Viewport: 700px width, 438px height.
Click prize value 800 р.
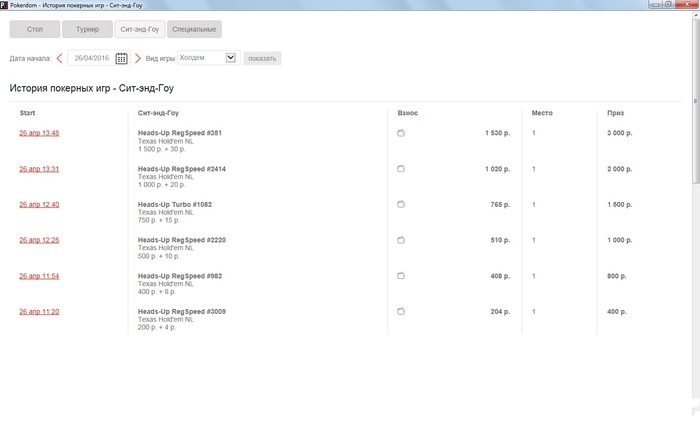pyautogui.click(x=617, y=276)
